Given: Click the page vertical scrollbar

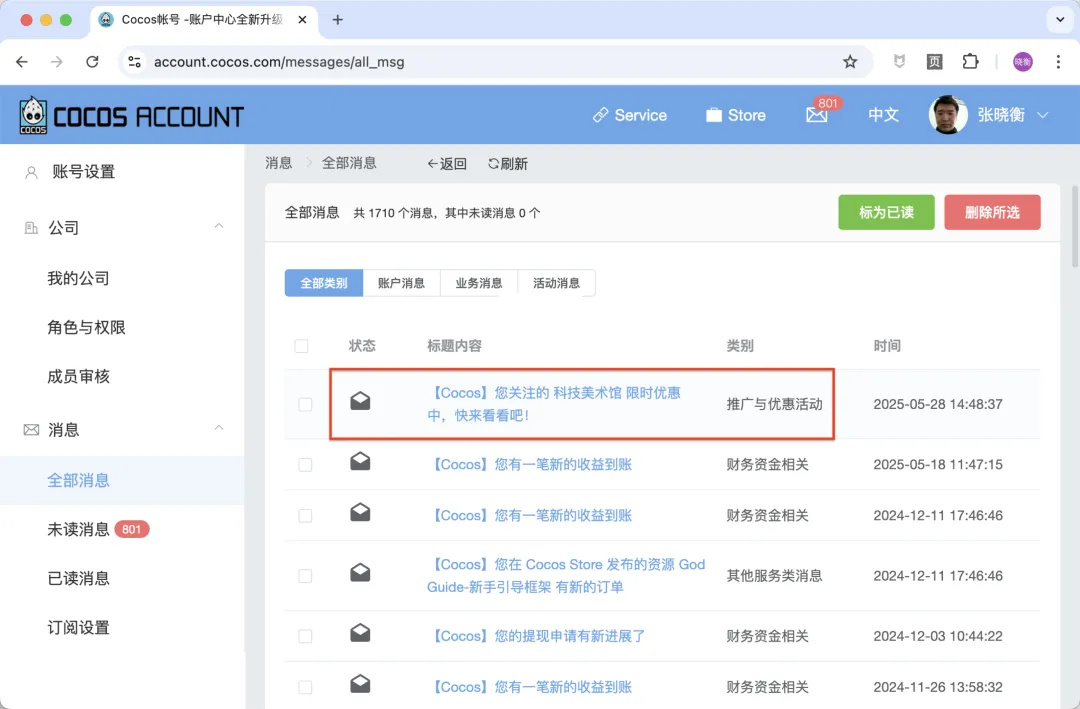Looking at the screenshot, I should (x=1074, y=227).
